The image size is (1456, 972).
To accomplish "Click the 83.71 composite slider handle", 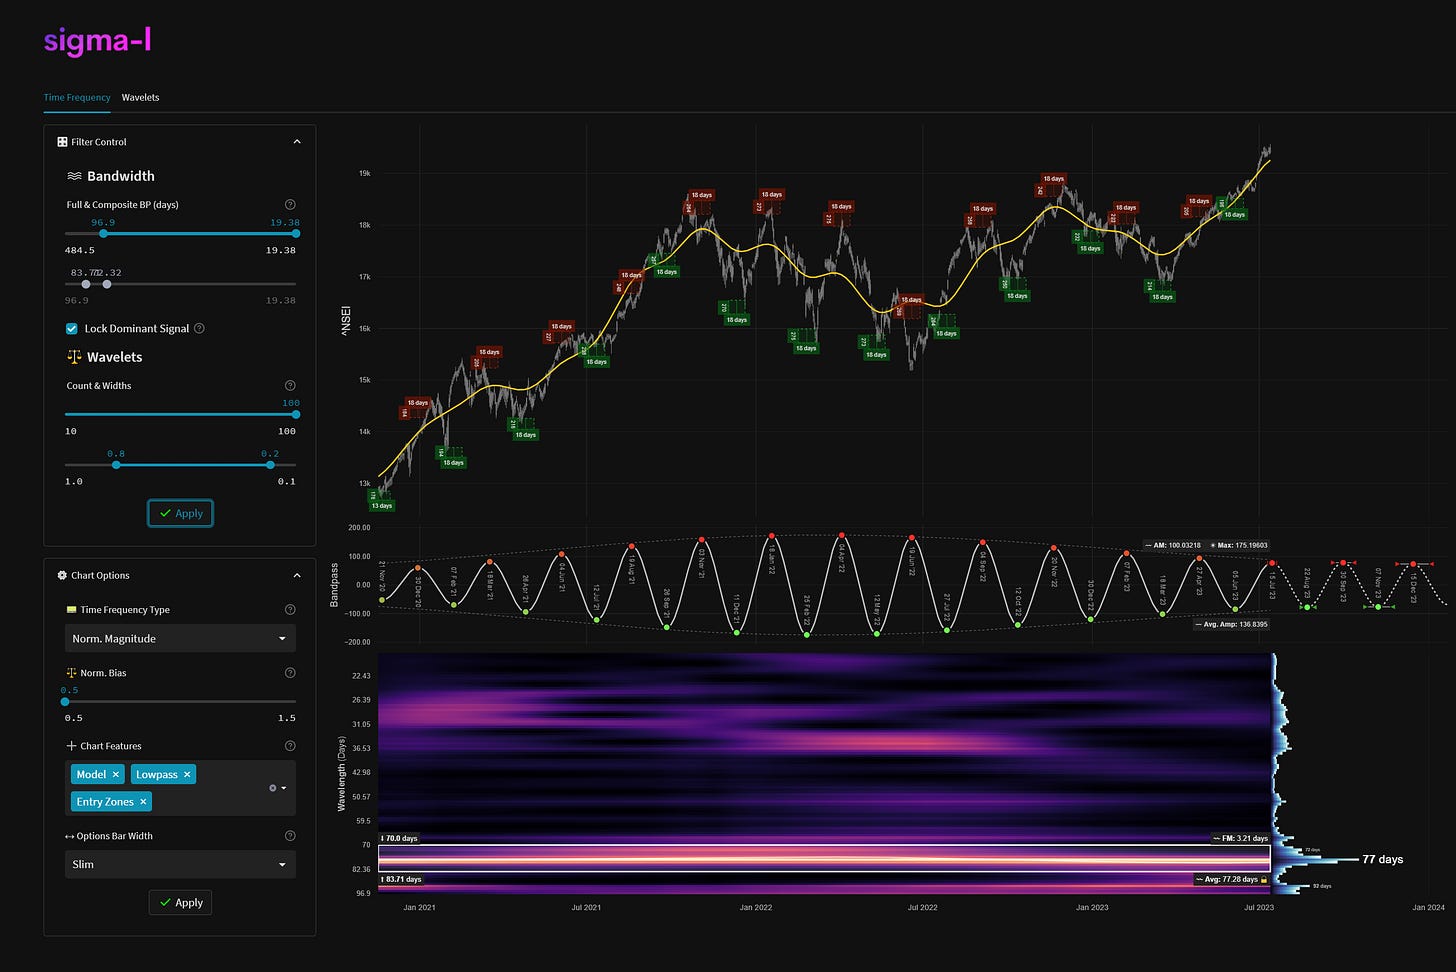I will pyautogui.click(x=85, y=284).
